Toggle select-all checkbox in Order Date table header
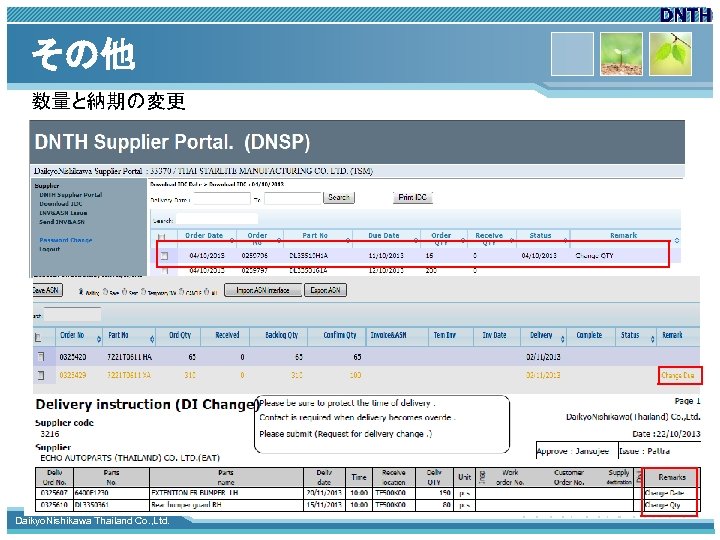Screen dimensions: 720x540 point(161,237)
